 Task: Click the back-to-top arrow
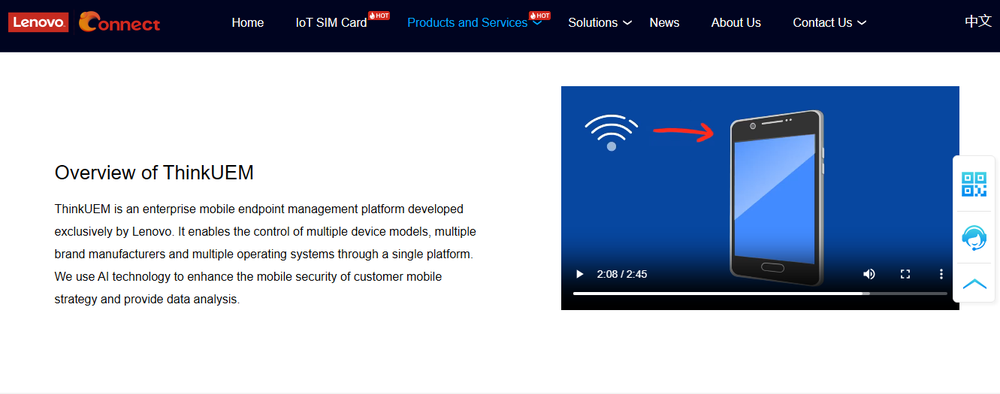(x=974, y=284)
